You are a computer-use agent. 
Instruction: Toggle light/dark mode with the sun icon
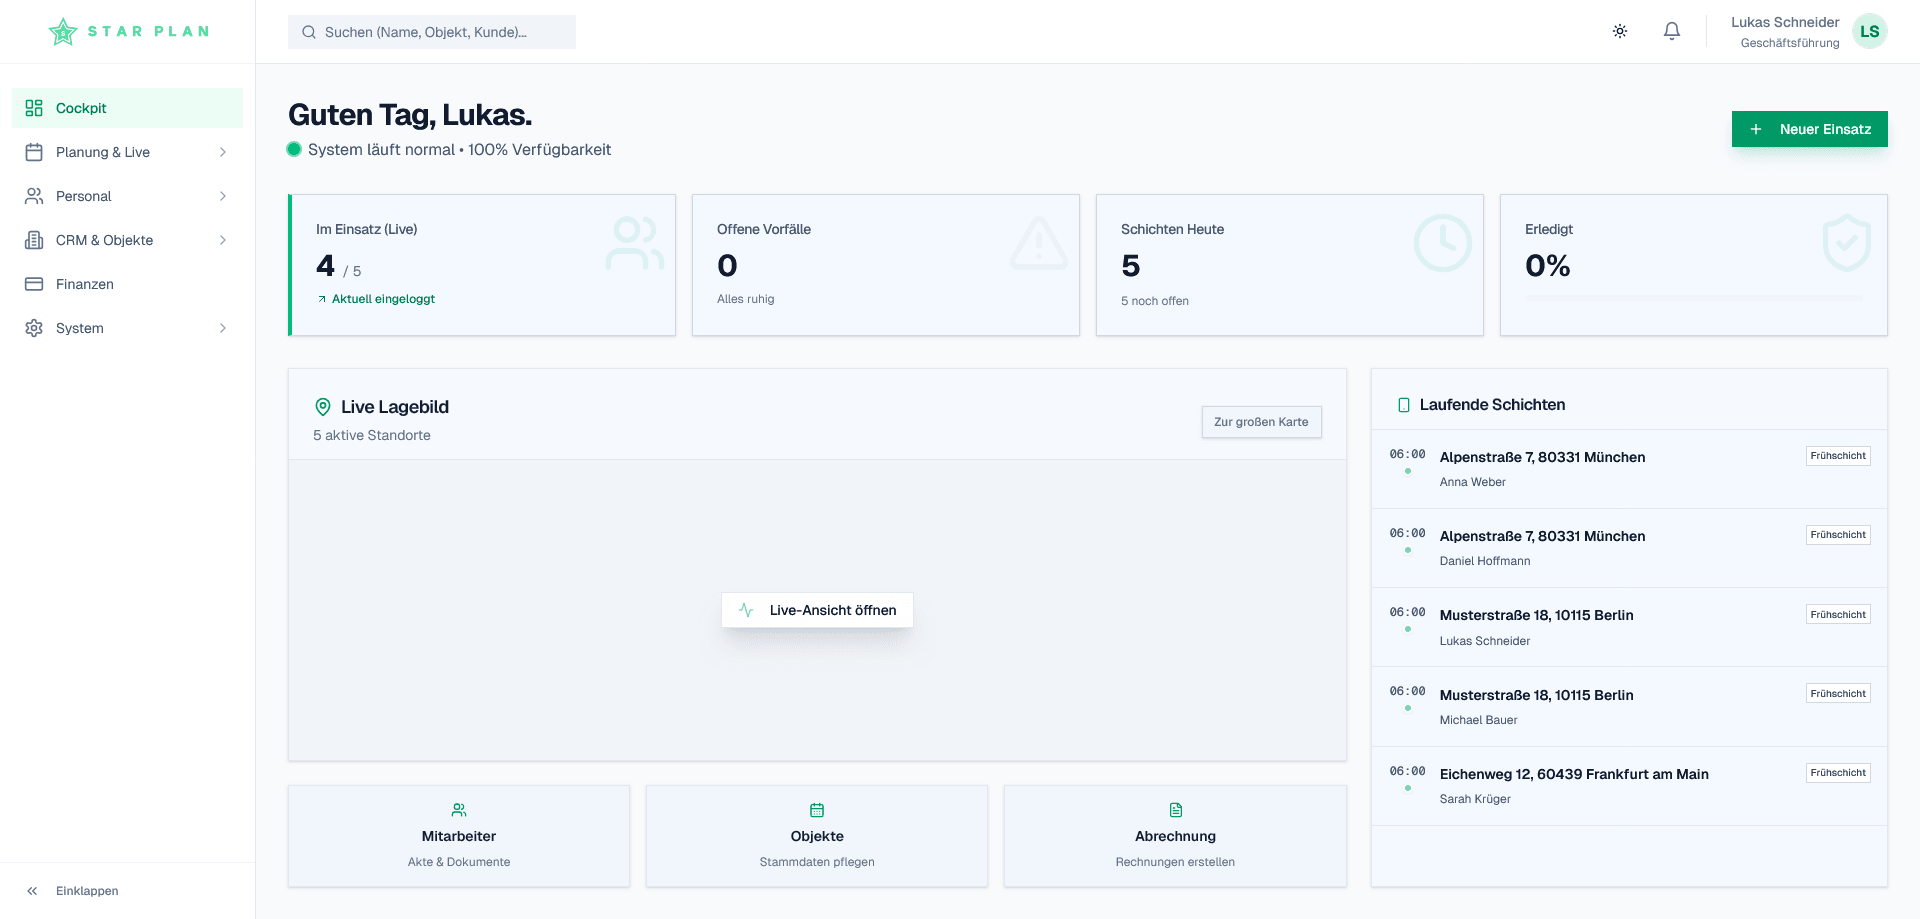(1620, 31)
